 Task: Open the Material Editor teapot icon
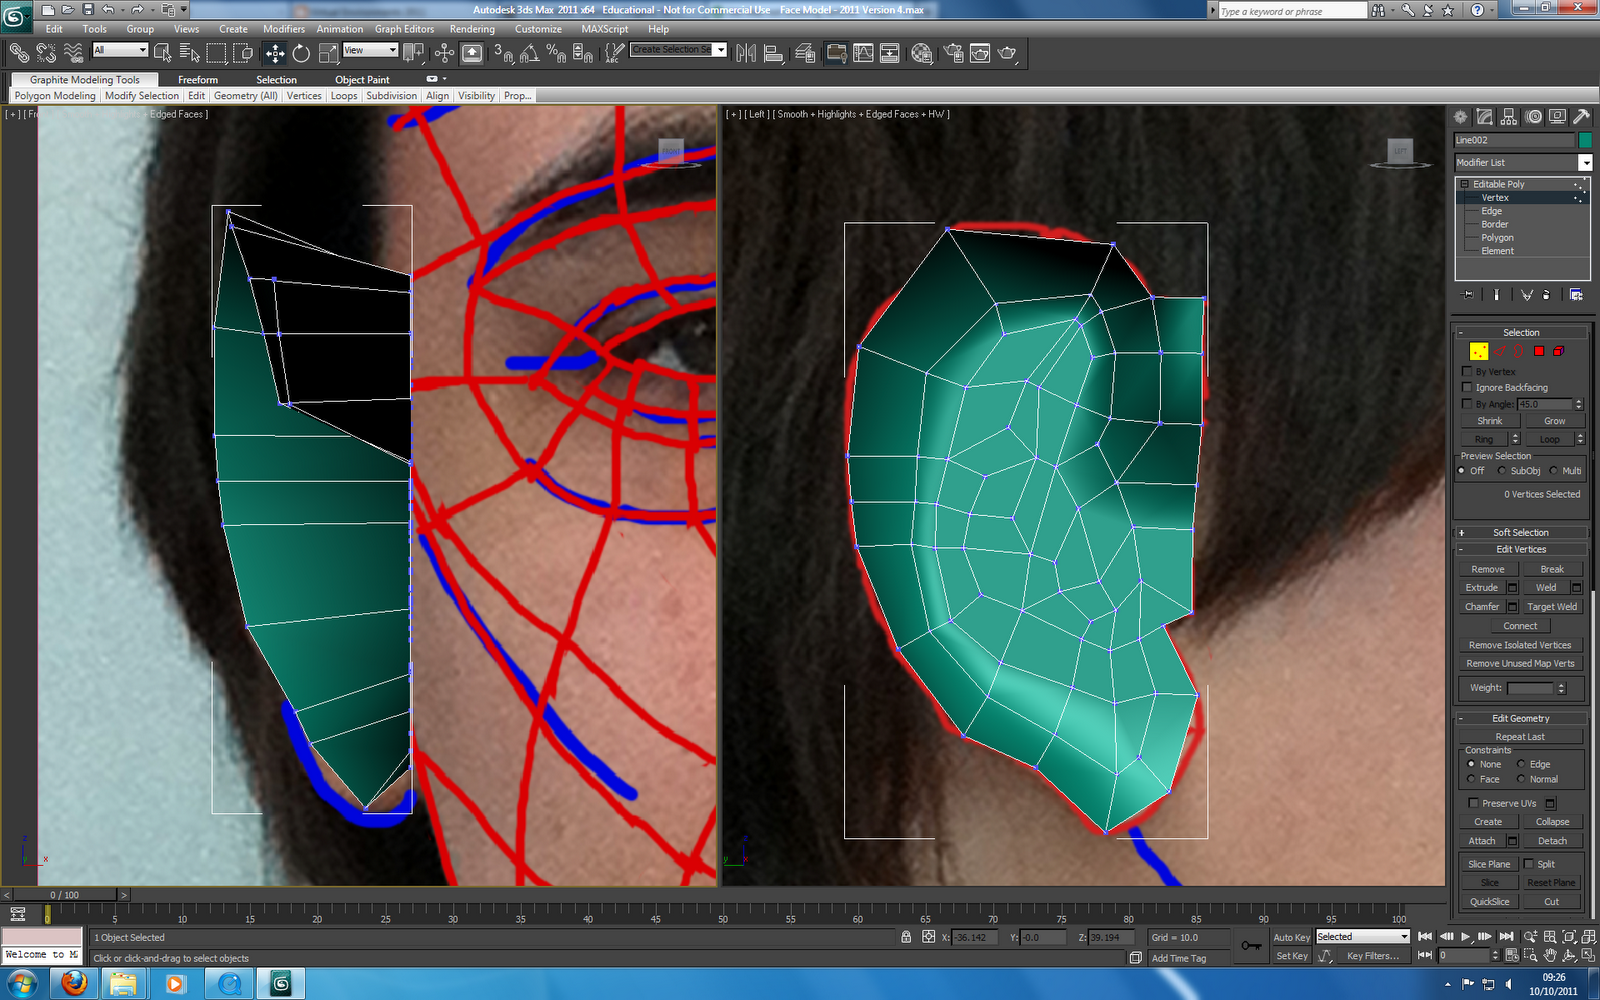pyautogui.click(x=922, y=52)
